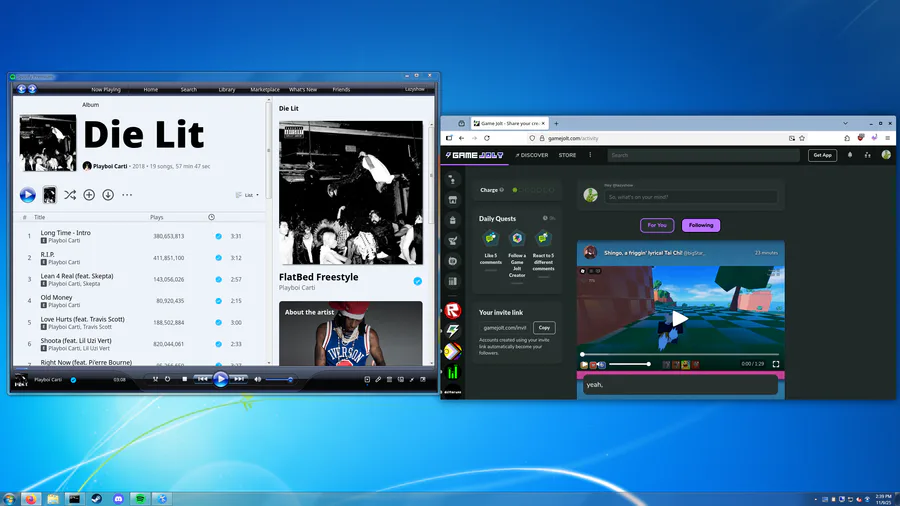Toggle the now playing view icon in the player bar
This screenshot has width=900, height=506.
click(367, 379)
